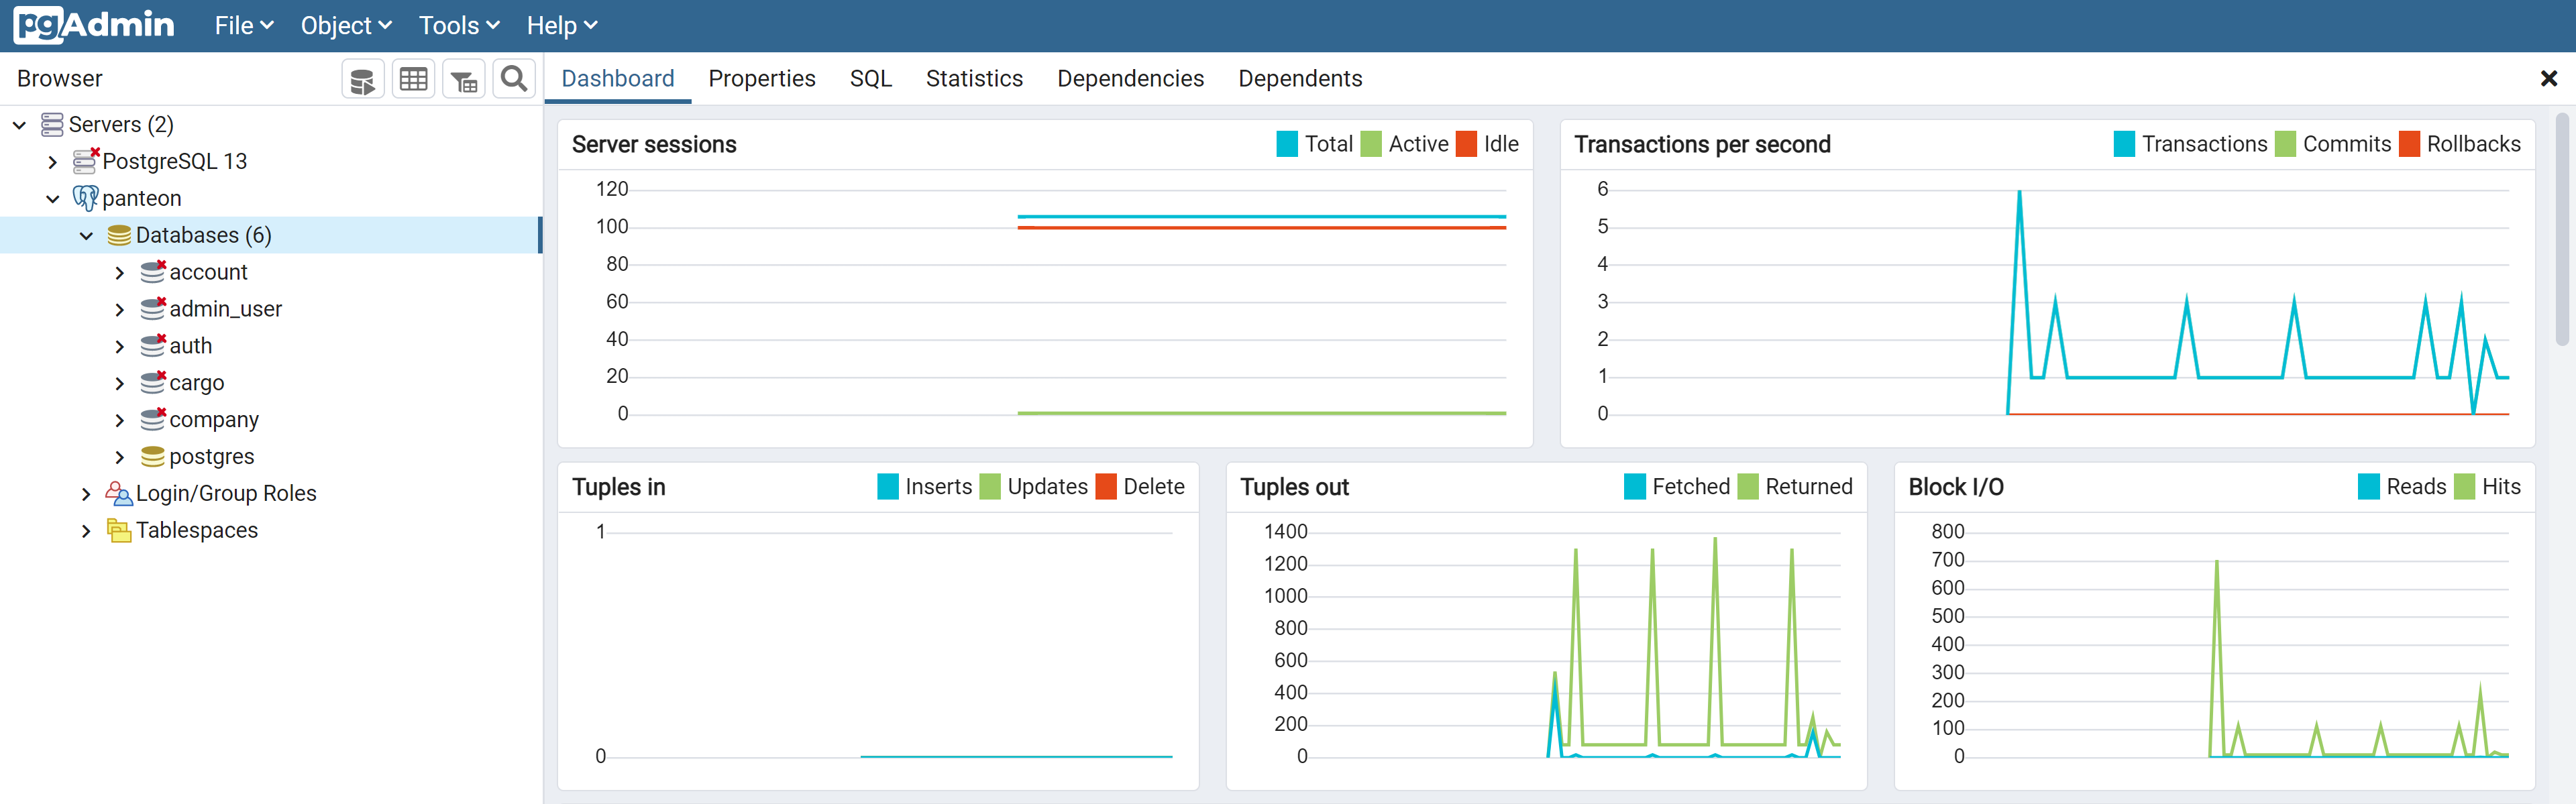Click the dashboard vertical scrollbar
2576x804 pixels.
(2561, 230)
